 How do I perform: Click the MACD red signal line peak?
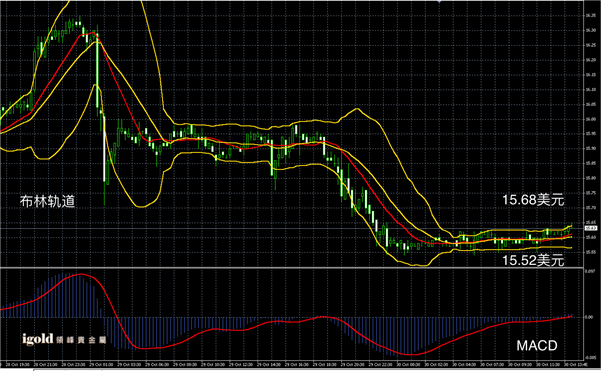coord(81,274)
